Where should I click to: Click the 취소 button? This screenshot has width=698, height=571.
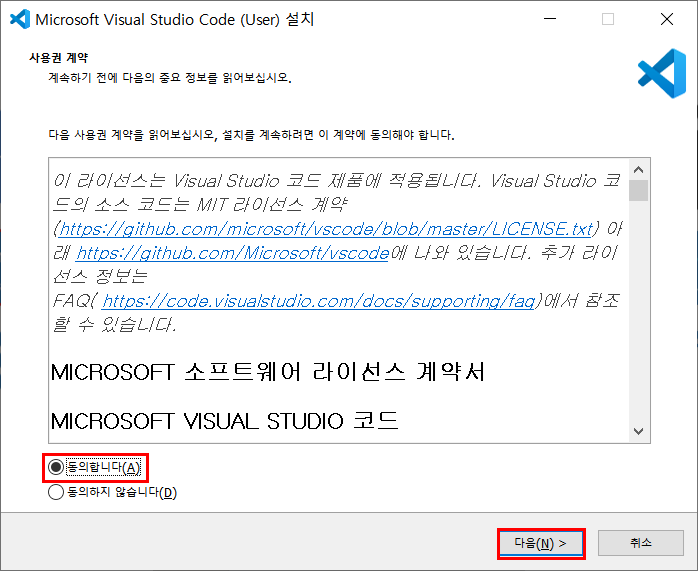point(641,543)
